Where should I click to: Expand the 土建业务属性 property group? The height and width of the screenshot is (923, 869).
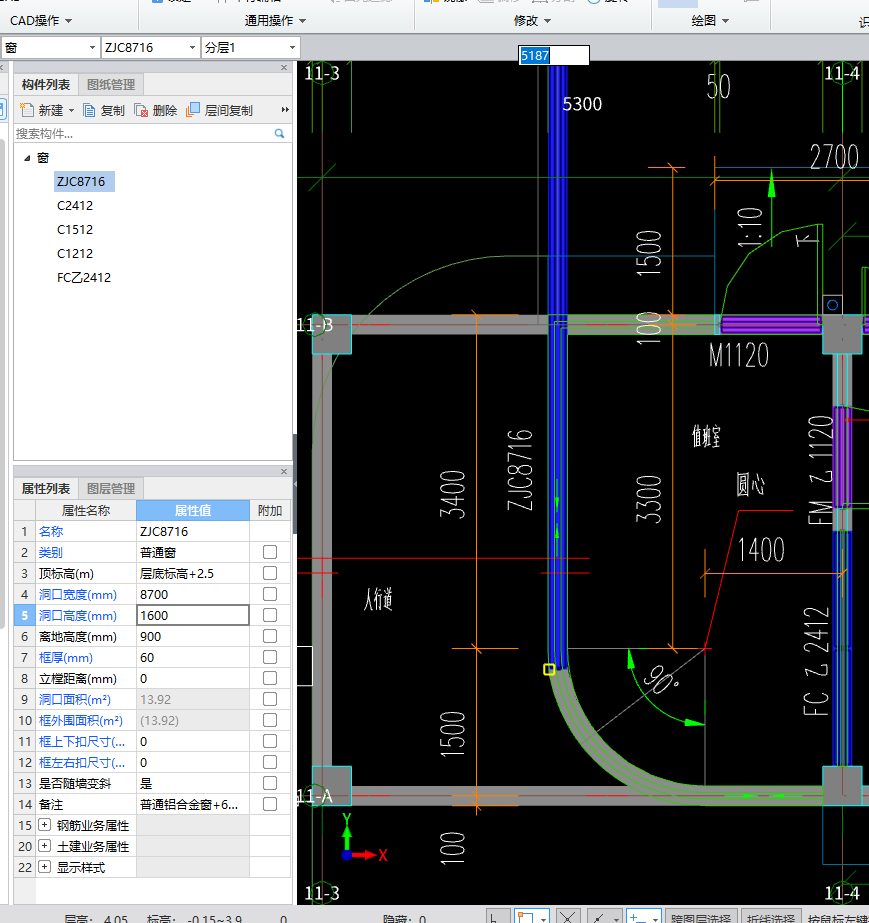click(x=44, y=846)
